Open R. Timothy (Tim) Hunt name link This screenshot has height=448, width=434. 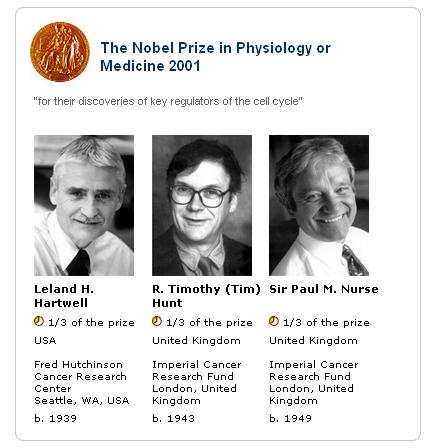pyautogui.click(x=206, y=296)
